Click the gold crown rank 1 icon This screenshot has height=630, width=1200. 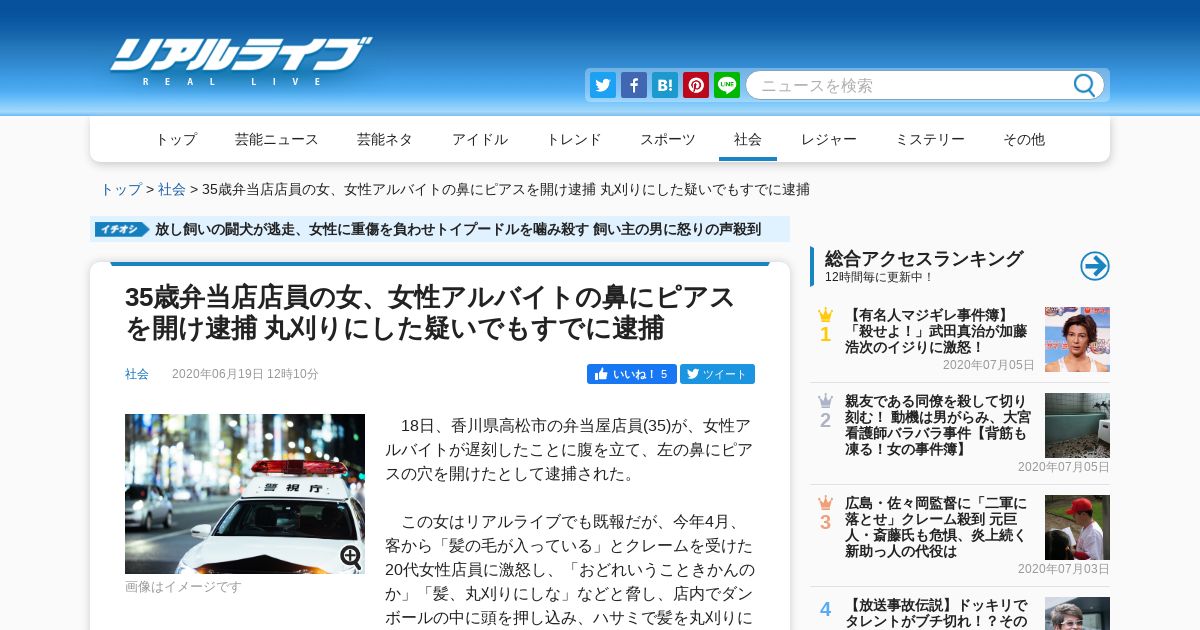pos(825,315)
